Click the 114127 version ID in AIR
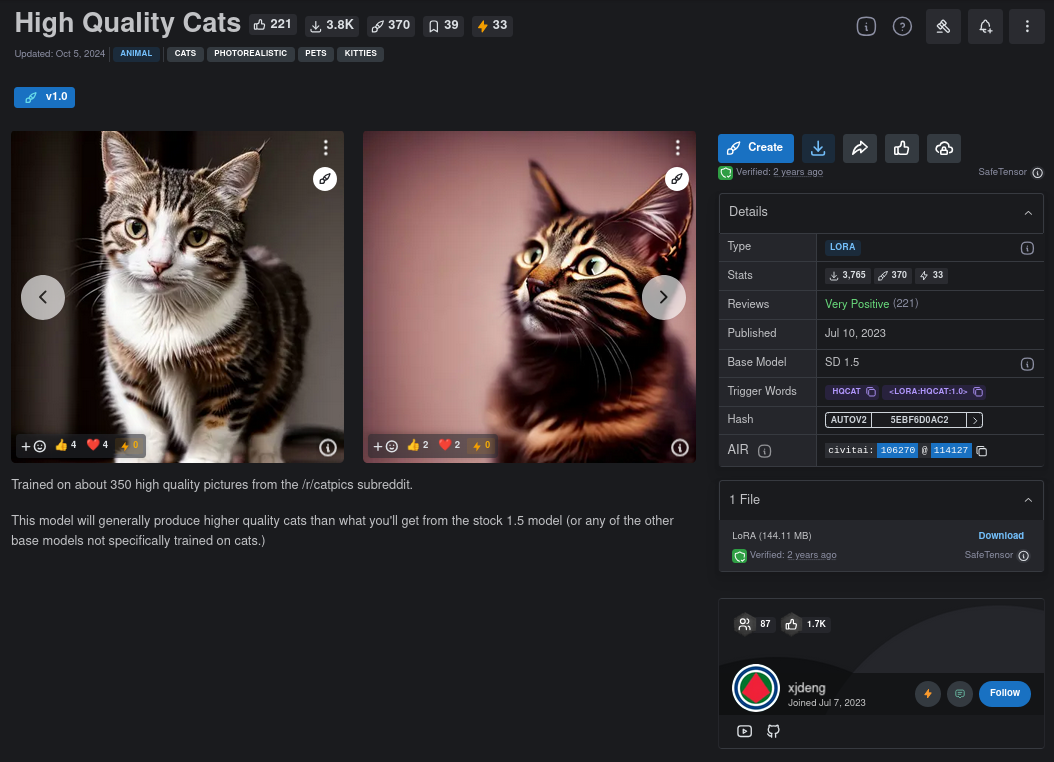The width and height of the screenshot is (1054, 762). (950, 450)
